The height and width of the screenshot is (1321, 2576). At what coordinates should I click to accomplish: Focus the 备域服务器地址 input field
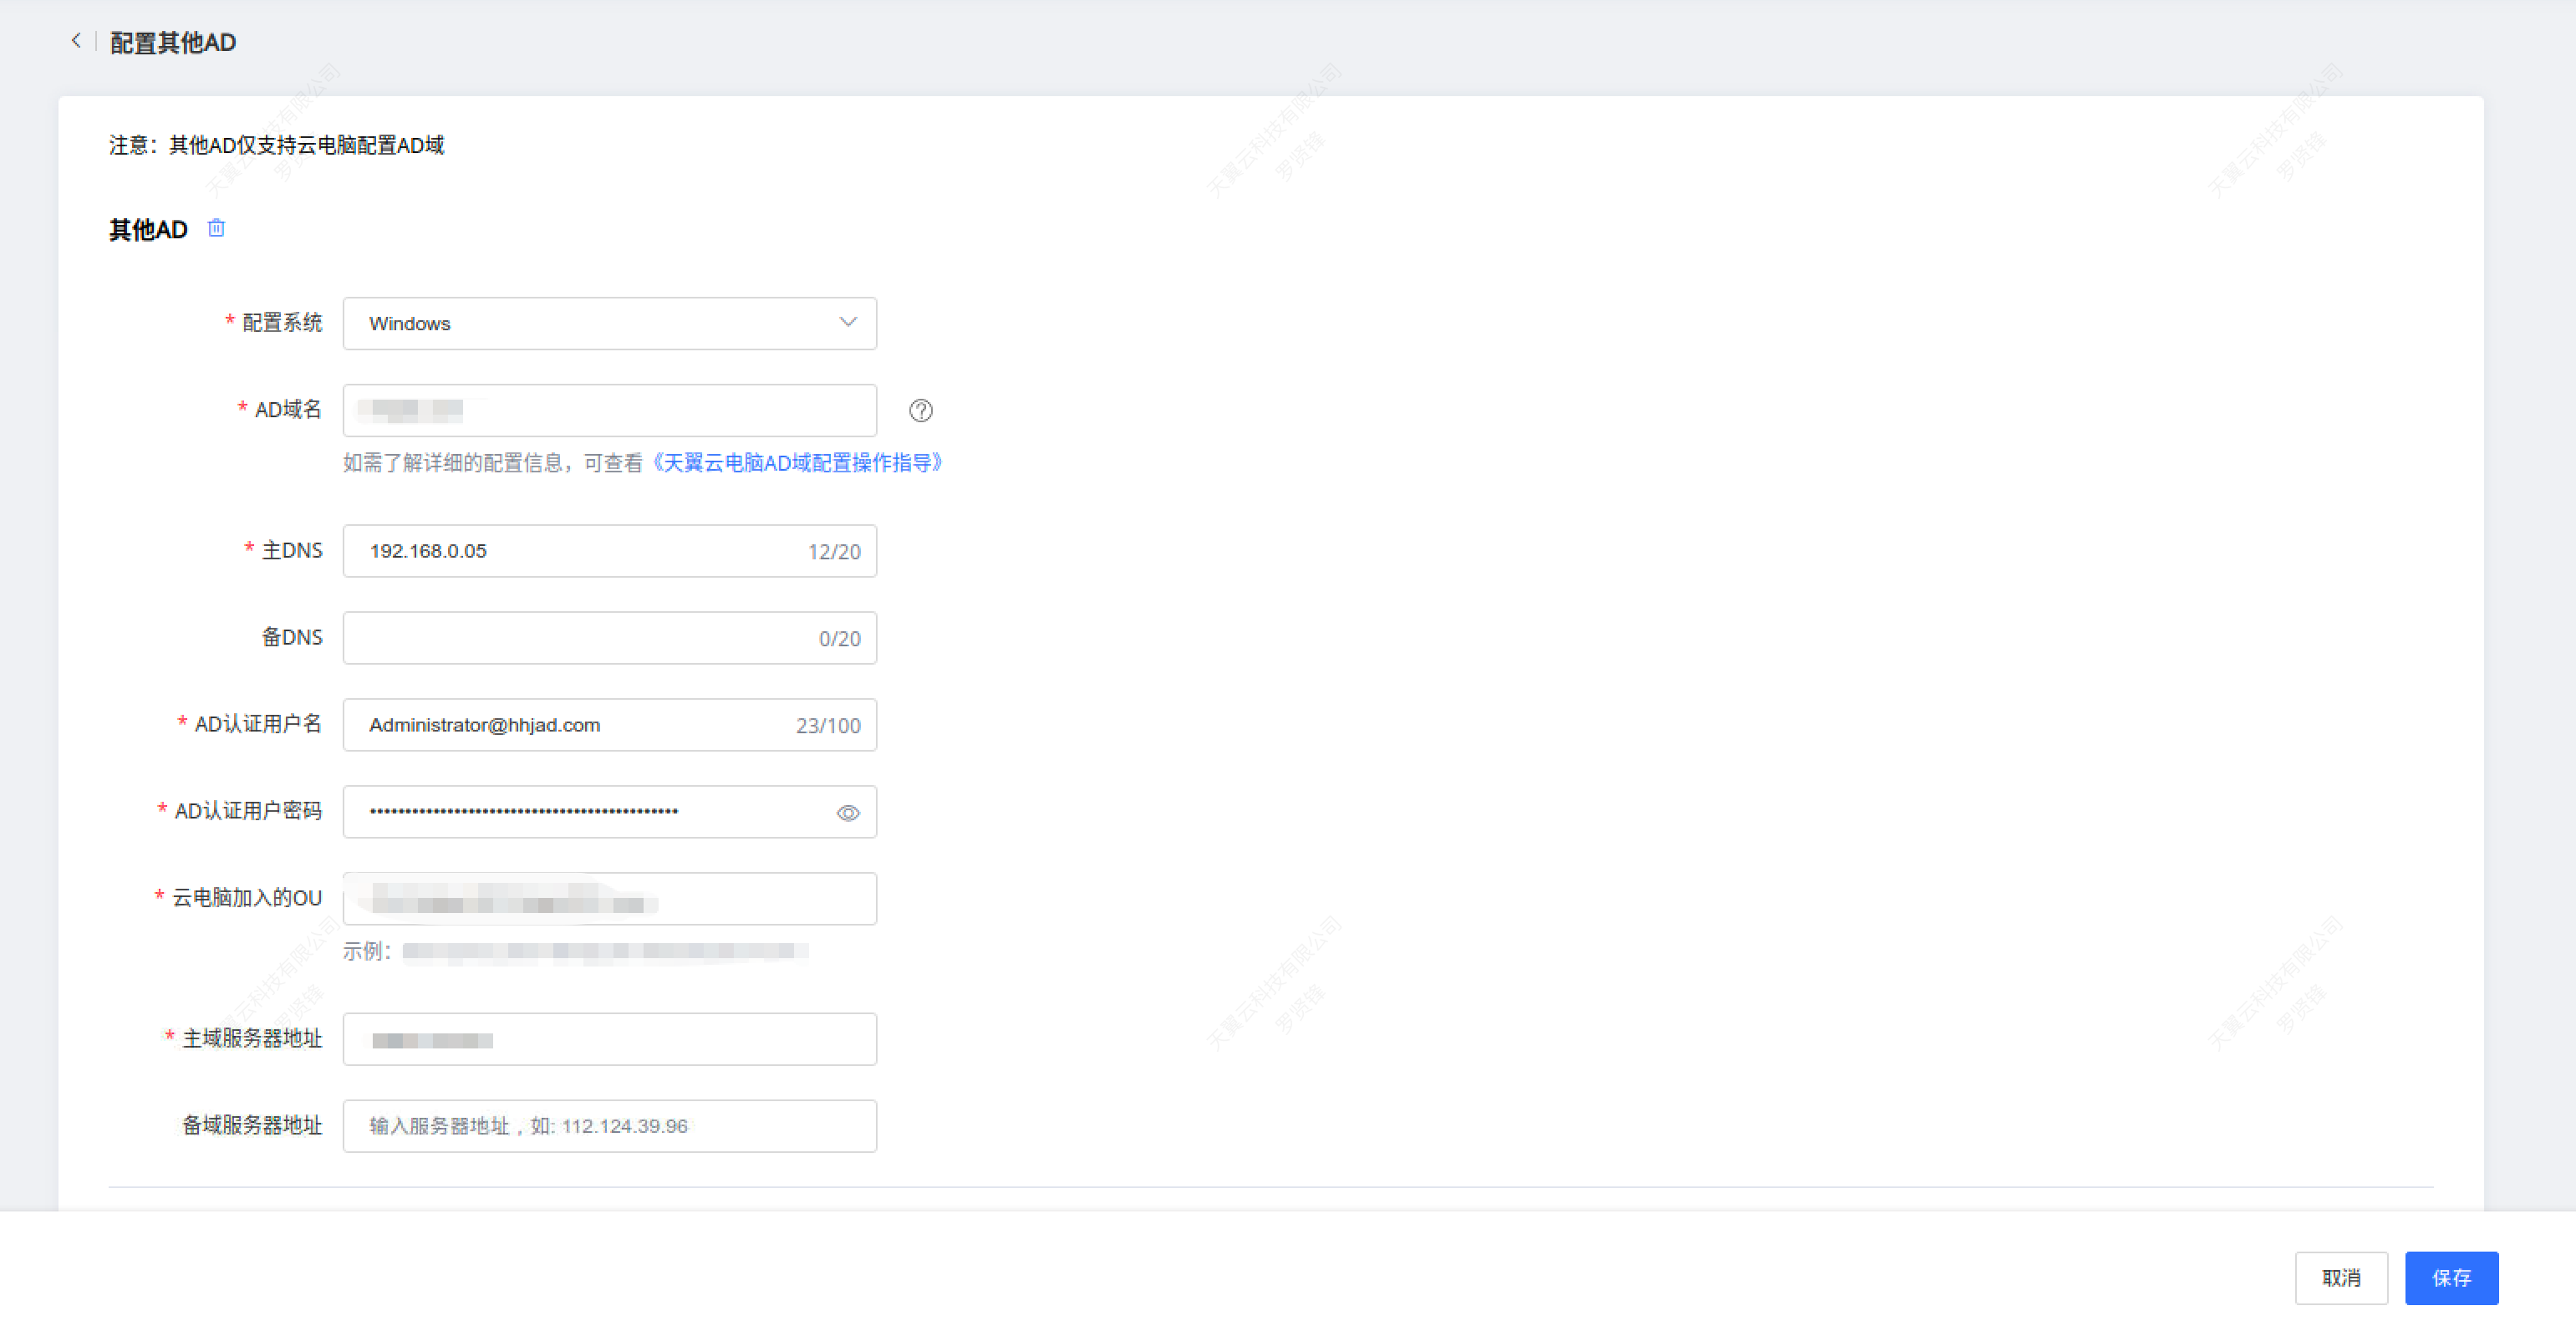click(x=609, y=1126)
